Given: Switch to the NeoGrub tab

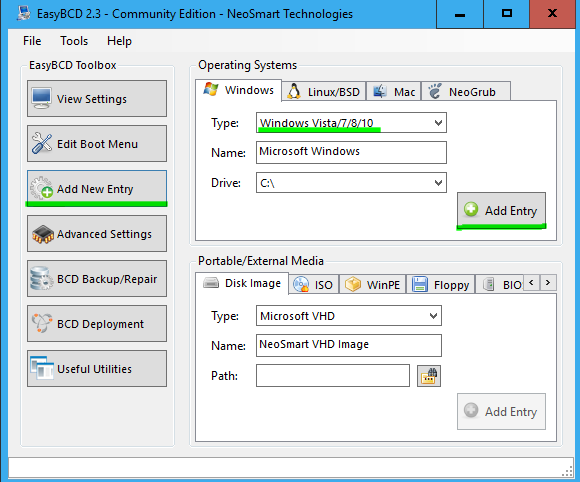Looking at the screenshot, I should [x=466, y=91].
